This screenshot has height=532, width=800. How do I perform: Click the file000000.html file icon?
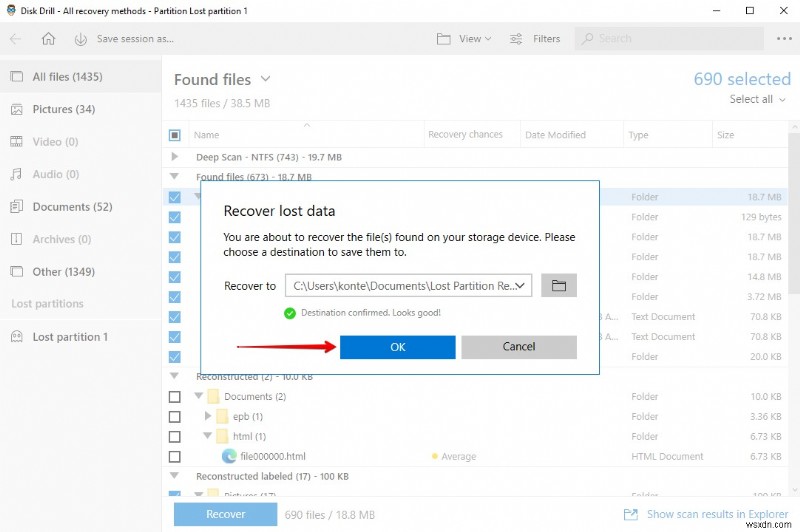[229, 456]
